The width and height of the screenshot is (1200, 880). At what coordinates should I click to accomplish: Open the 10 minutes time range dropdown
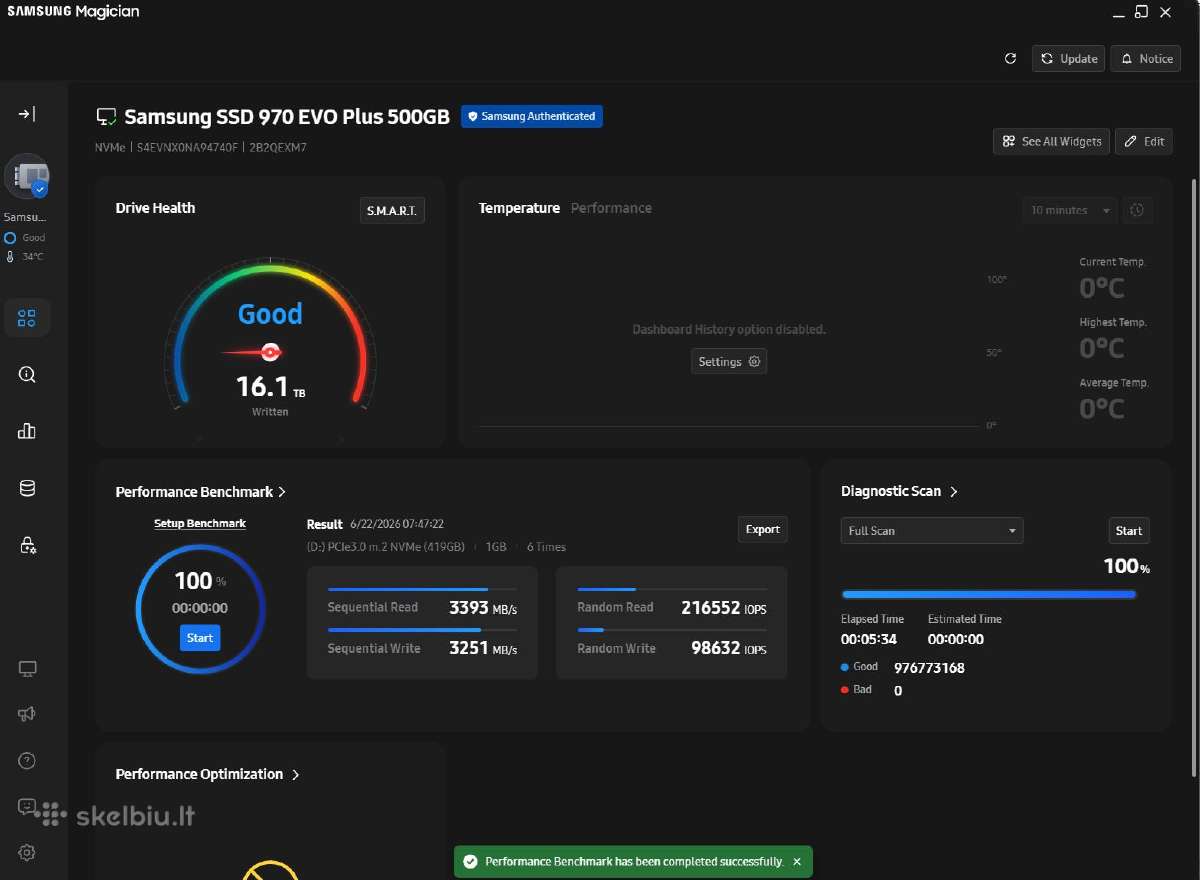point(1070,210)
